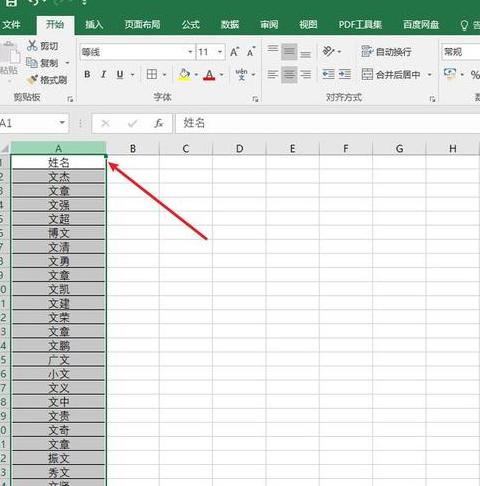Image resolution: width=480 pixels, height=486 pixels.
Task: Open underline style dropdown arrow
Action: click(x=133, y=75)
